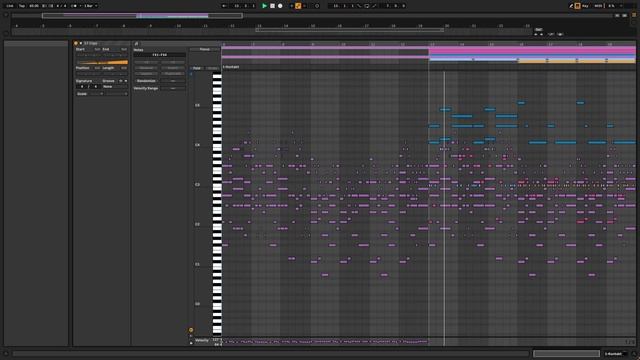The image size is (640, 360).
Task: Click the Duplicate button
Action: pyautogui.click(x=173, y=73)
